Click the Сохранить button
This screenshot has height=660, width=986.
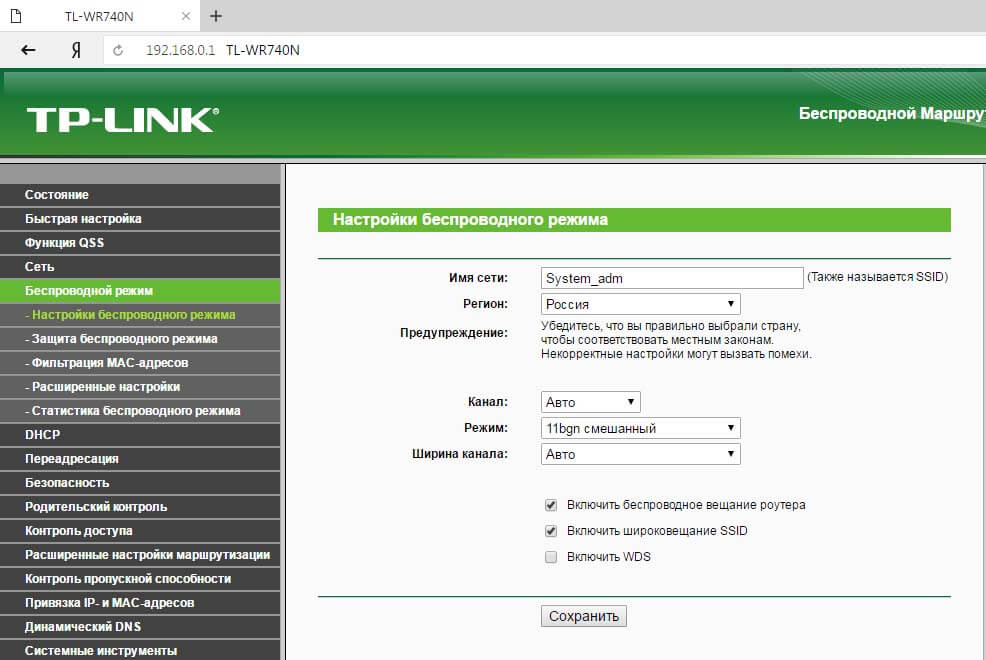pos(584,616)
